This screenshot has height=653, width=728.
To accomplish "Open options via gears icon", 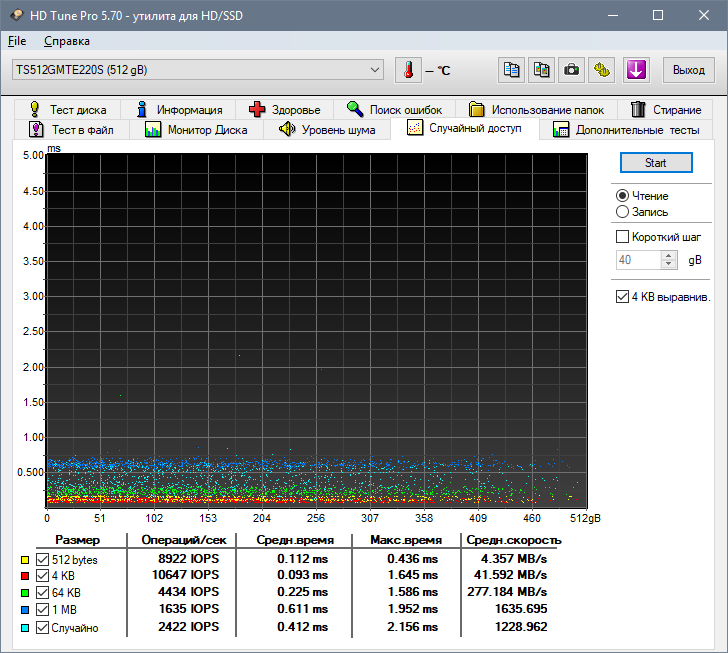I will coord(602,71).
